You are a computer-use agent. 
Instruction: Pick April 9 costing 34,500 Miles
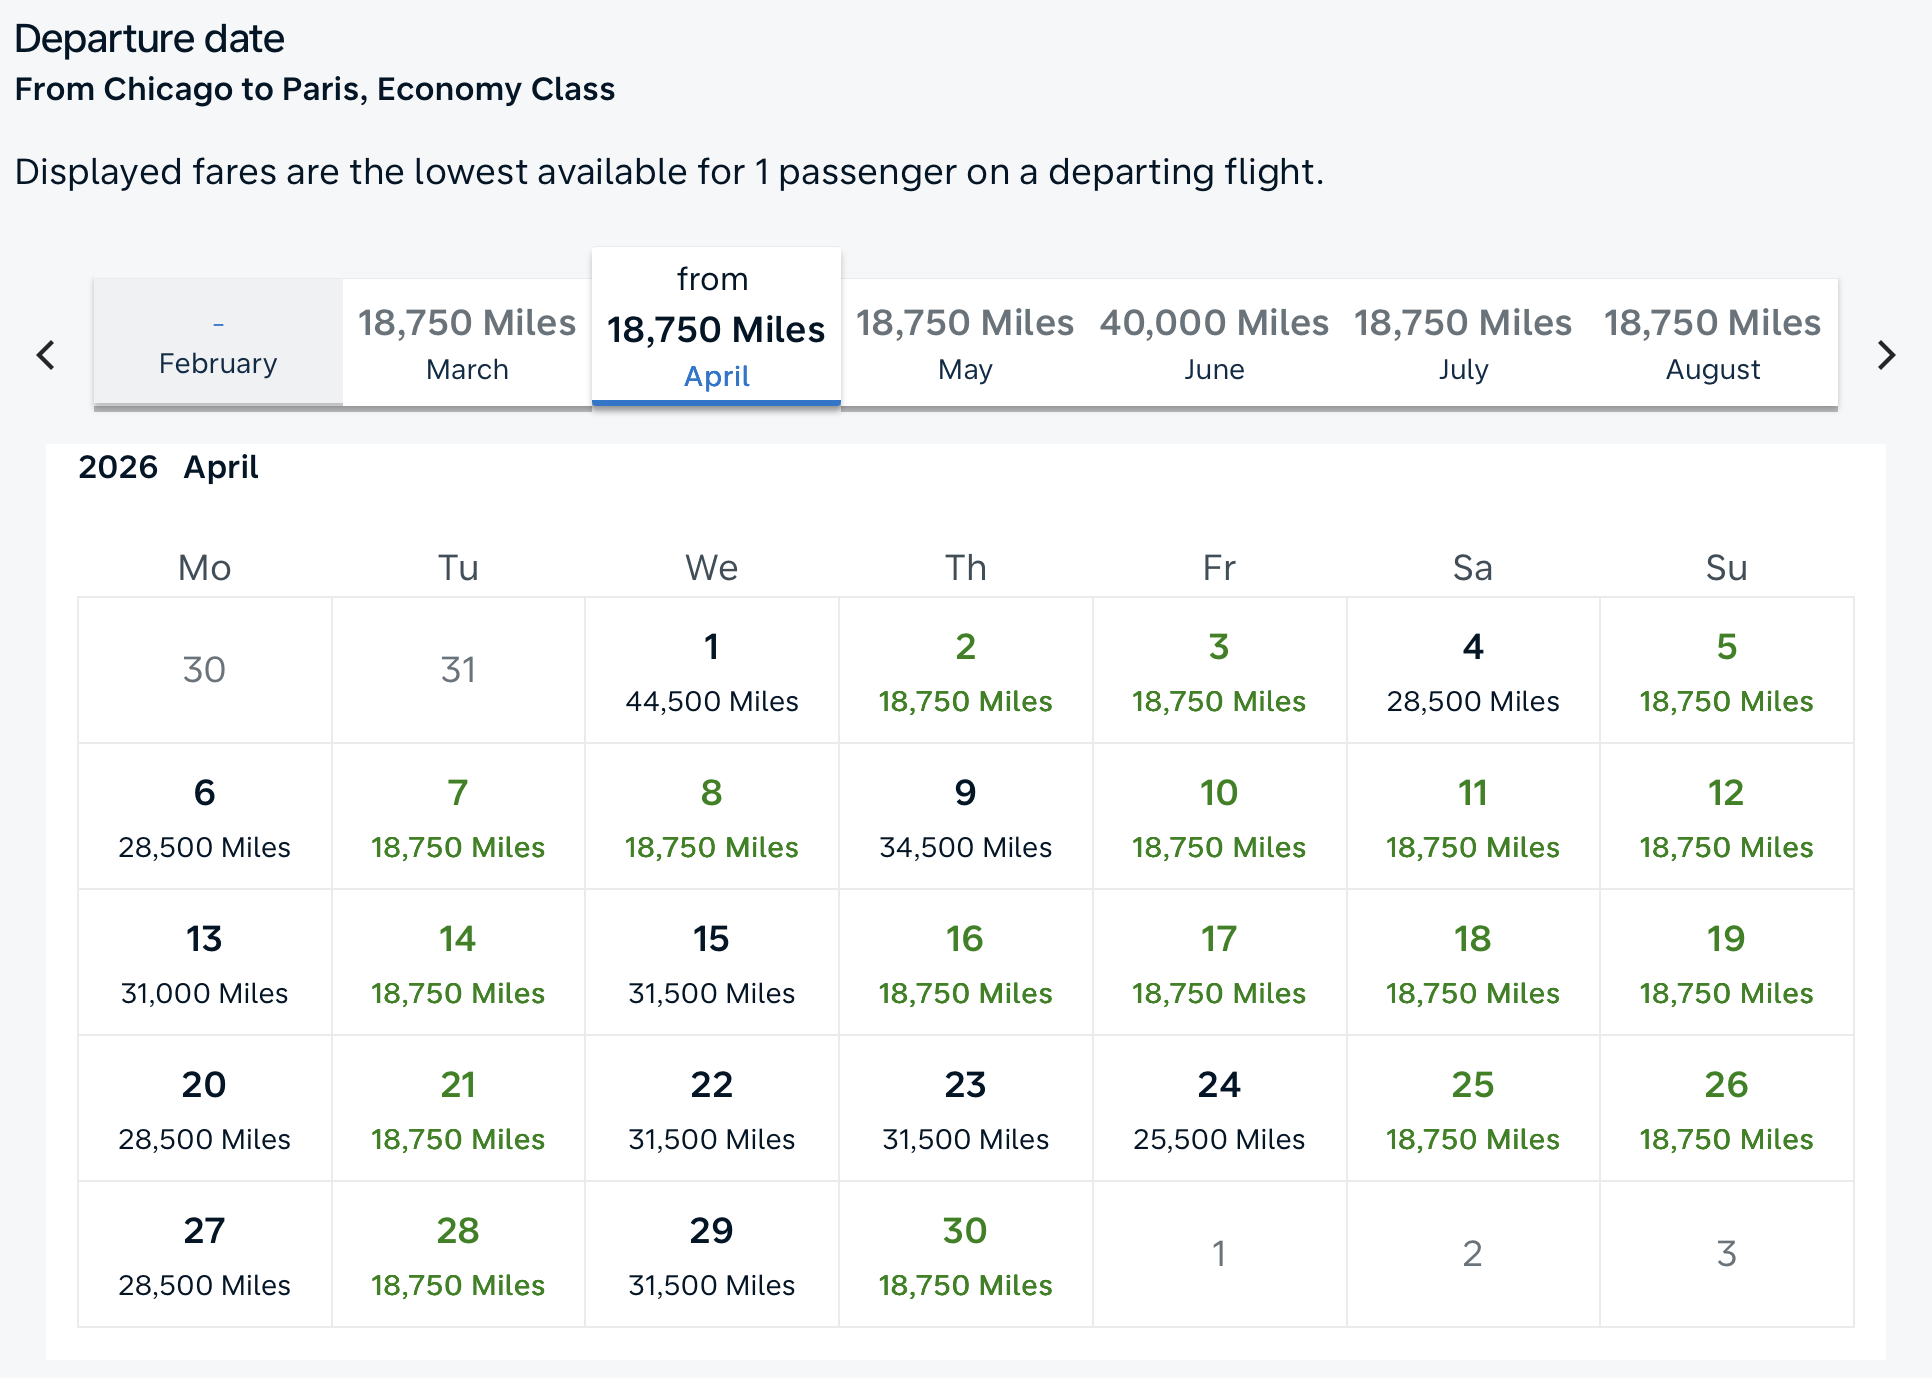pos(964,817)
